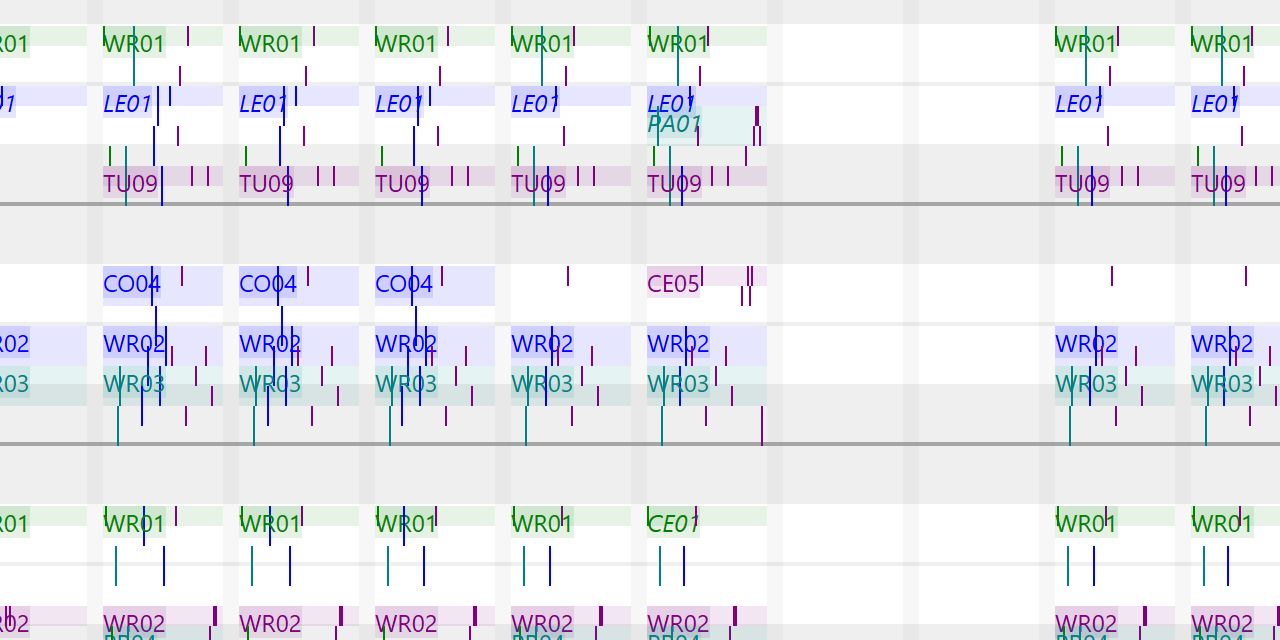
Task: Select the teal PA01 shift block
Action: tap(672, 124)
